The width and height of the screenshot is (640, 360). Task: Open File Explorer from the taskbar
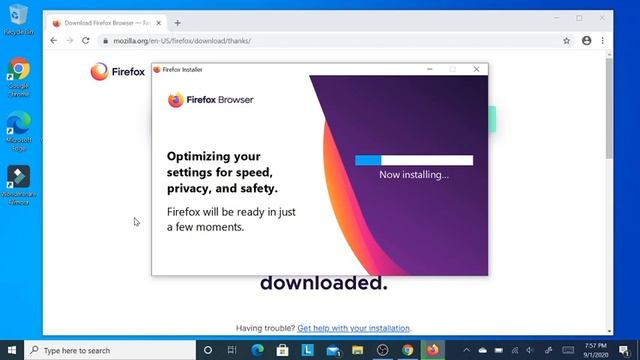(358, 350)
